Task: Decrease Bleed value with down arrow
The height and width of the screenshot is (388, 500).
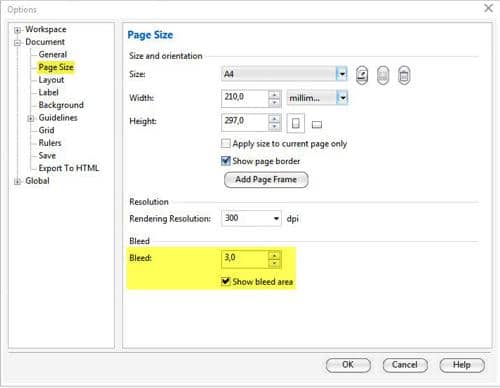Action: [274, 264]
